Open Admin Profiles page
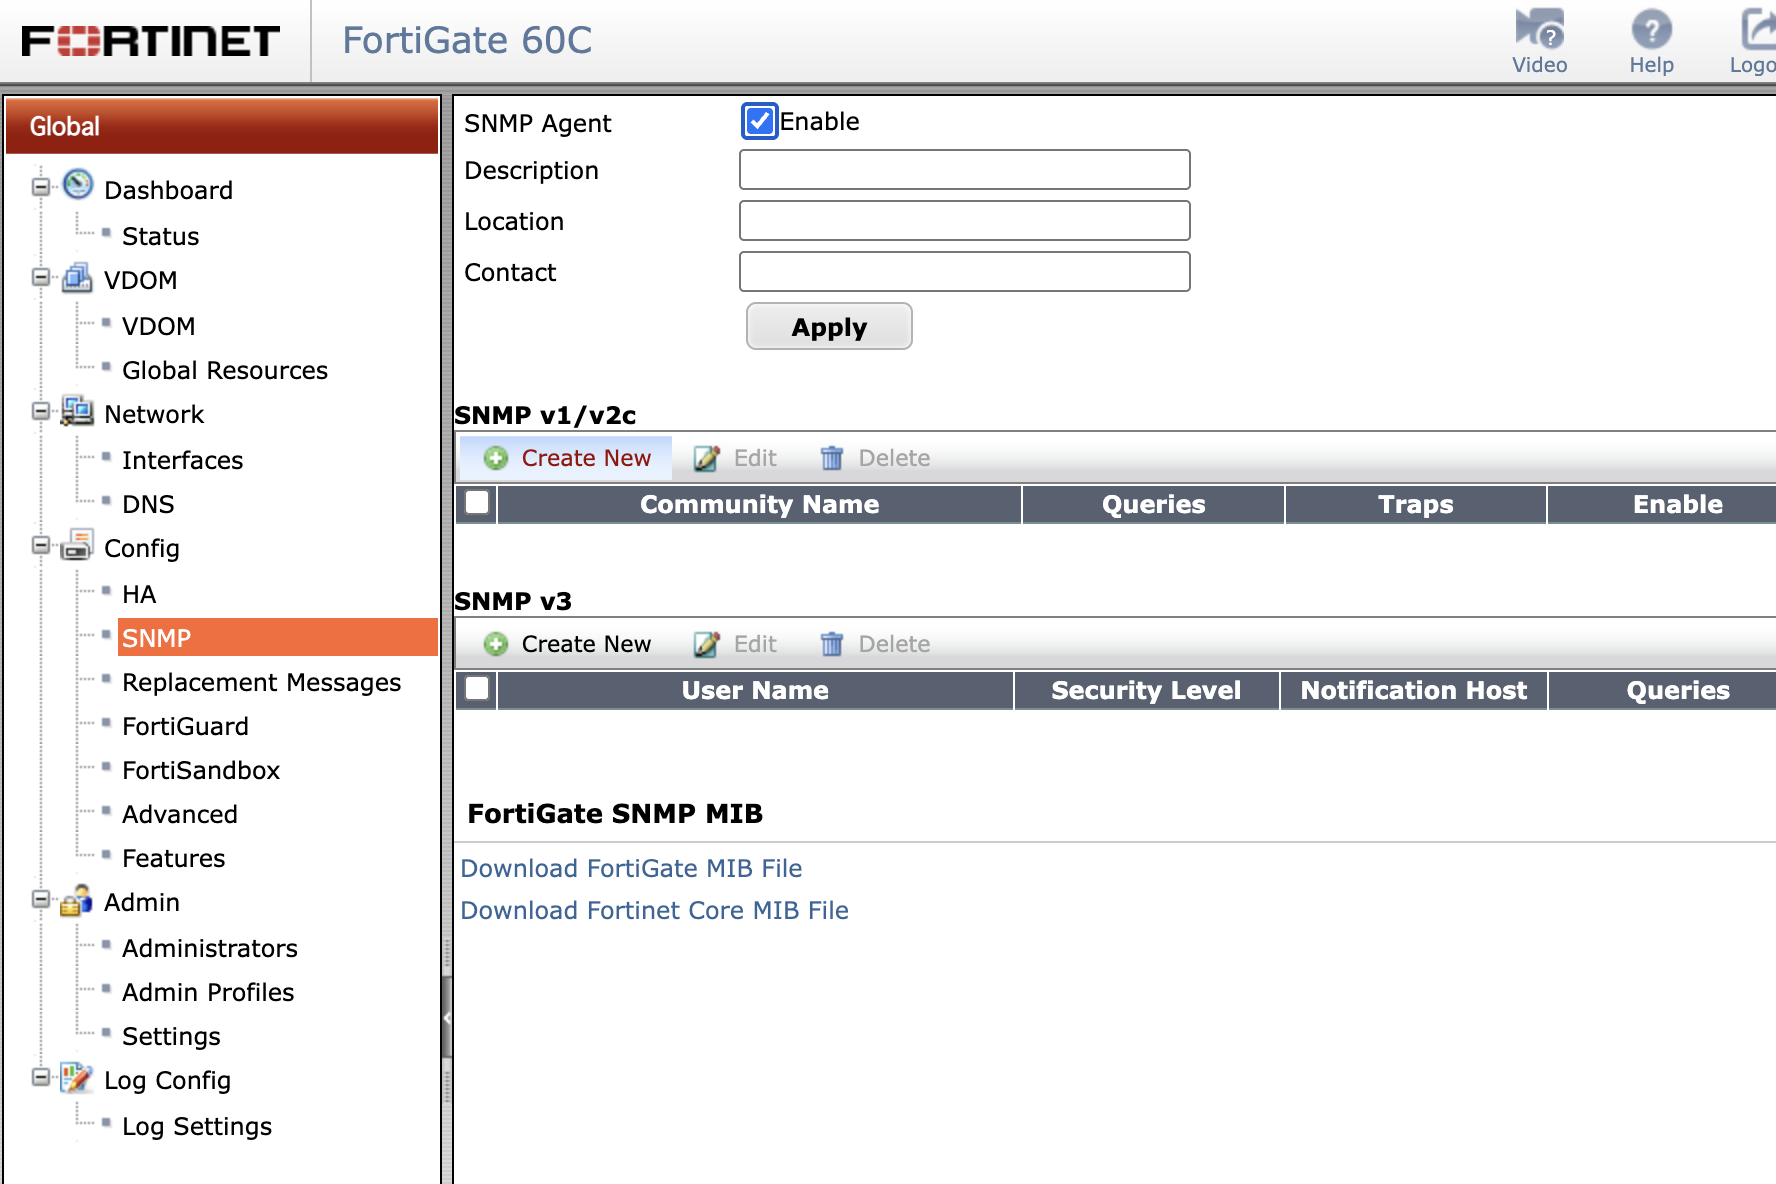This screenshot has height=1184, width=1776. pos(208,992)
